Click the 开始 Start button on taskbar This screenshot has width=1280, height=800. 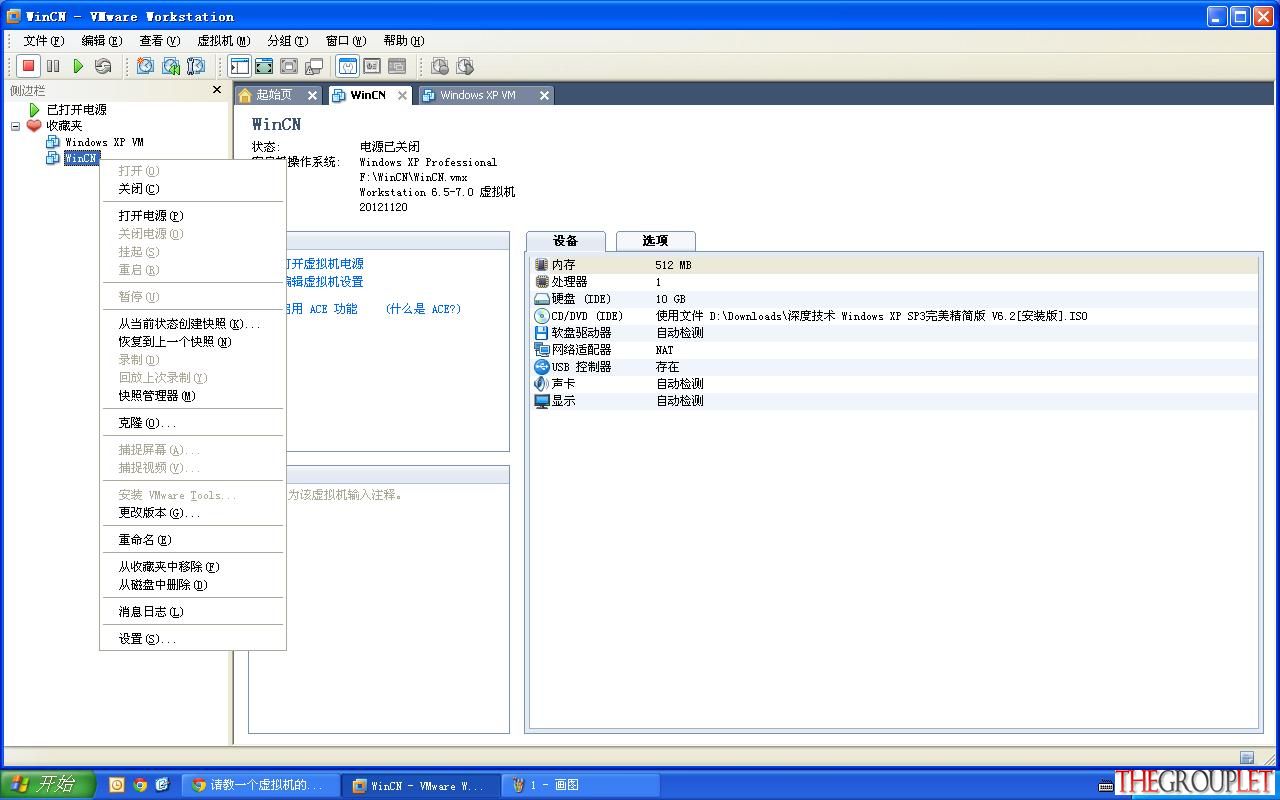(47, 785)
